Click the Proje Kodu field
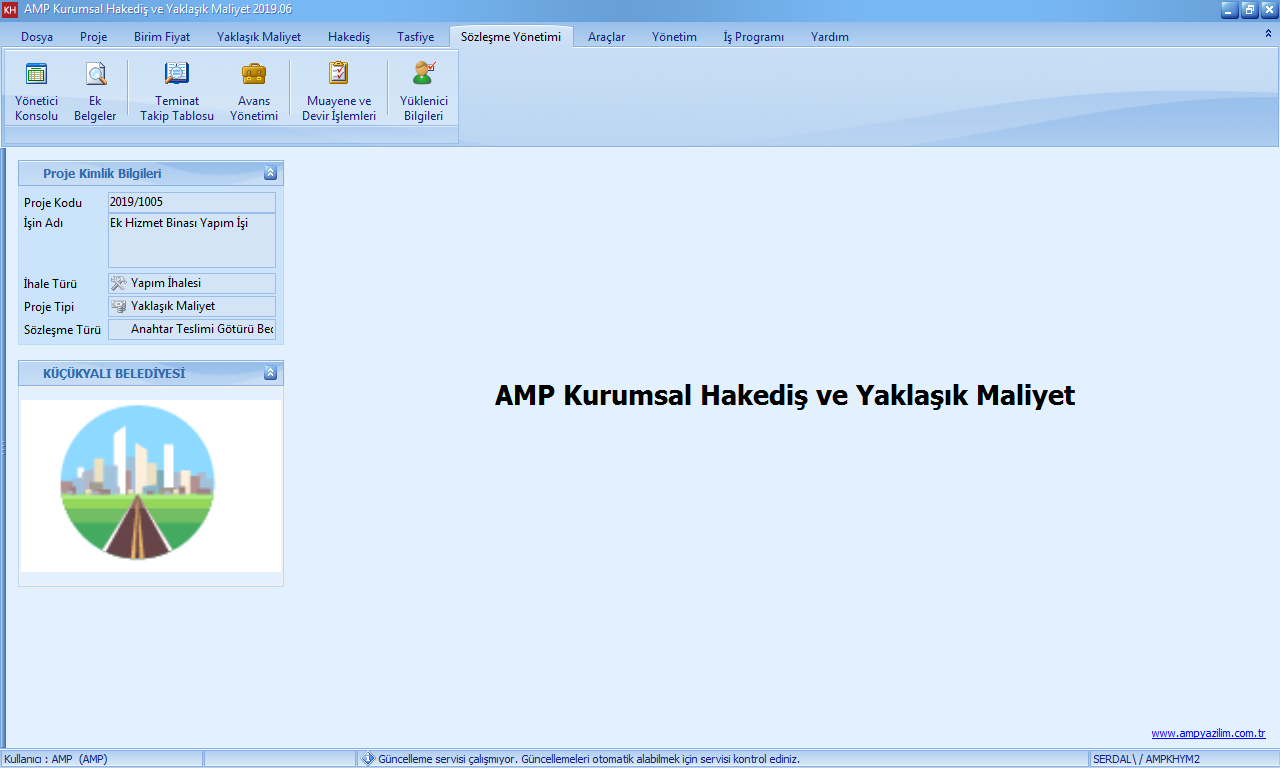The image size is (1280, 768). click(x=191, y=202)
